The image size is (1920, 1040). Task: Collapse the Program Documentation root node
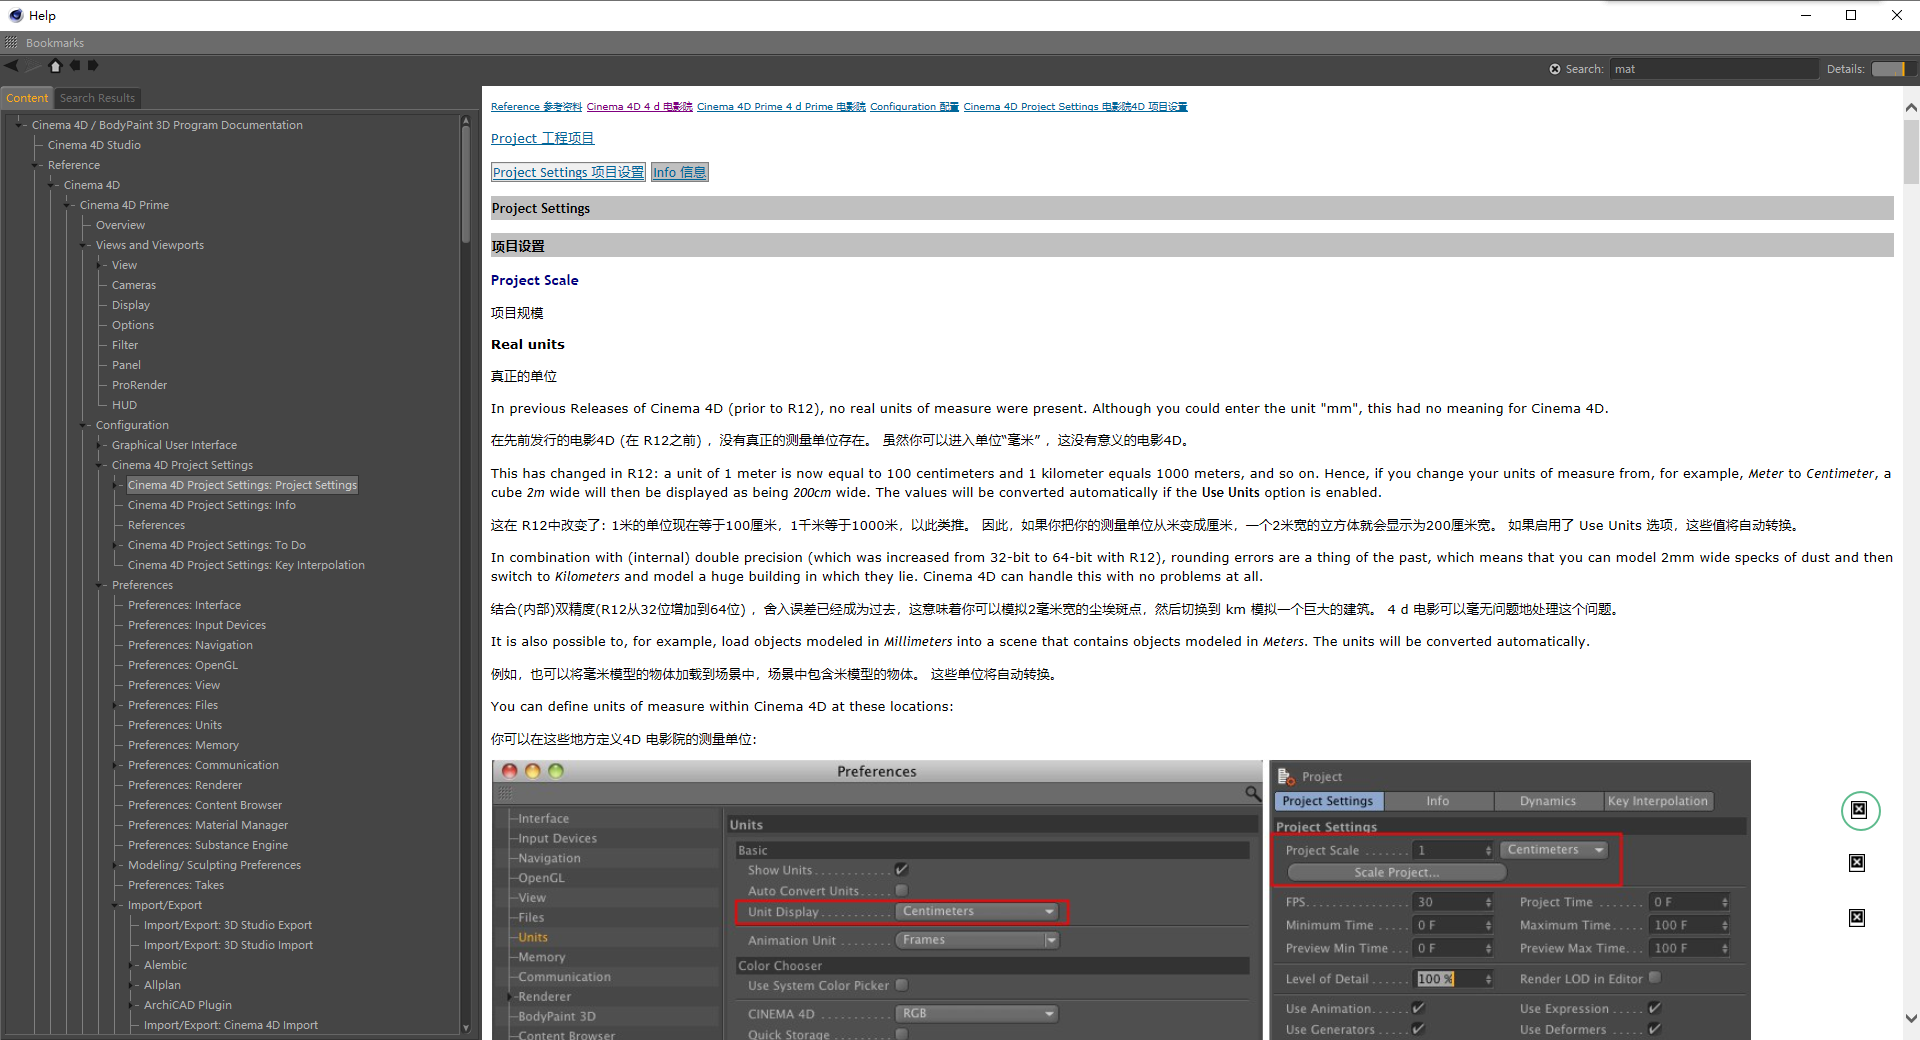[x=20, y=125]
